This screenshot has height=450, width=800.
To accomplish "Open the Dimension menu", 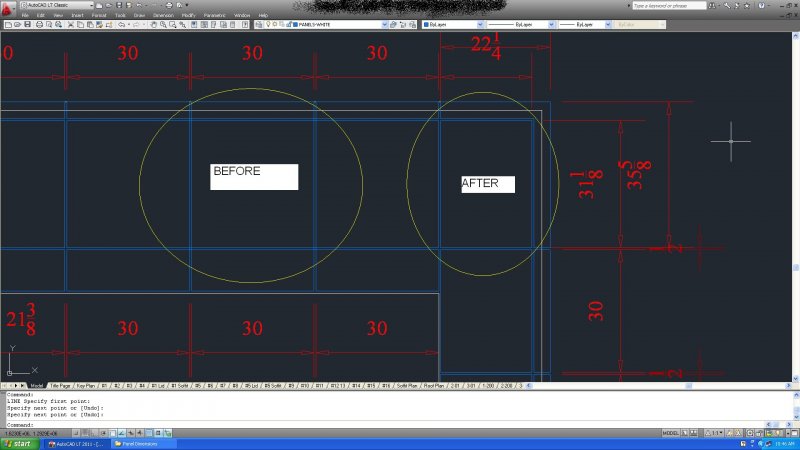I will pyautogui.click(x=163, y=15).
